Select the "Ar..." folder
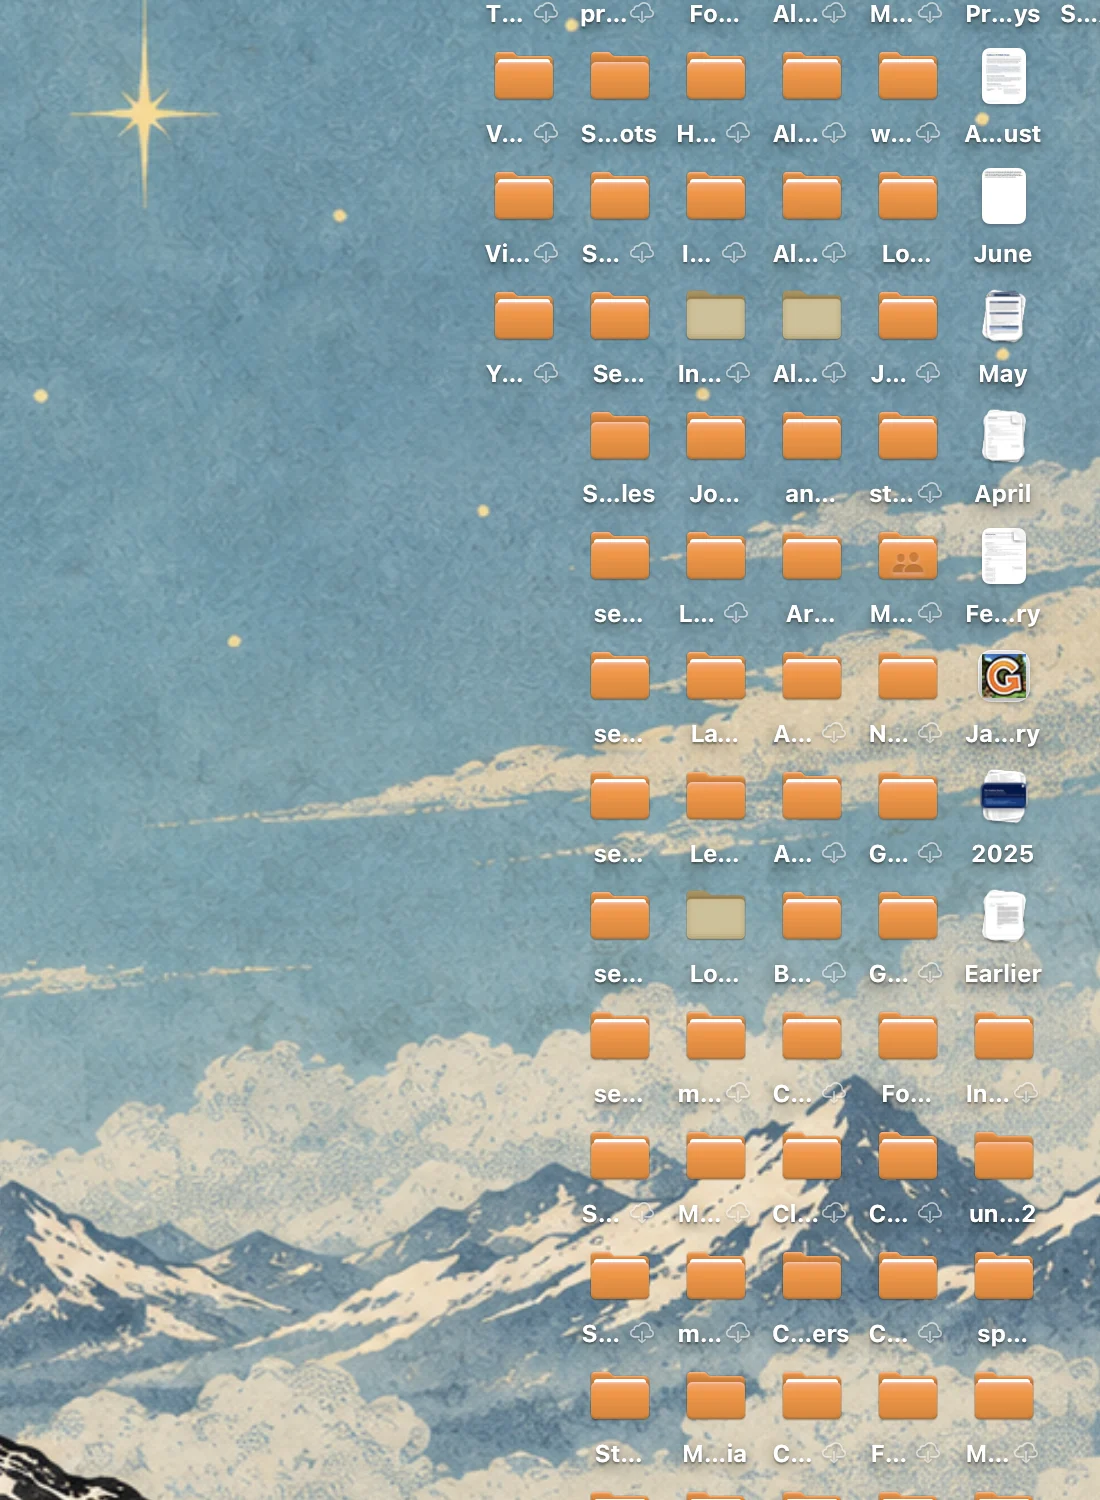 click(x=811, y=558)
